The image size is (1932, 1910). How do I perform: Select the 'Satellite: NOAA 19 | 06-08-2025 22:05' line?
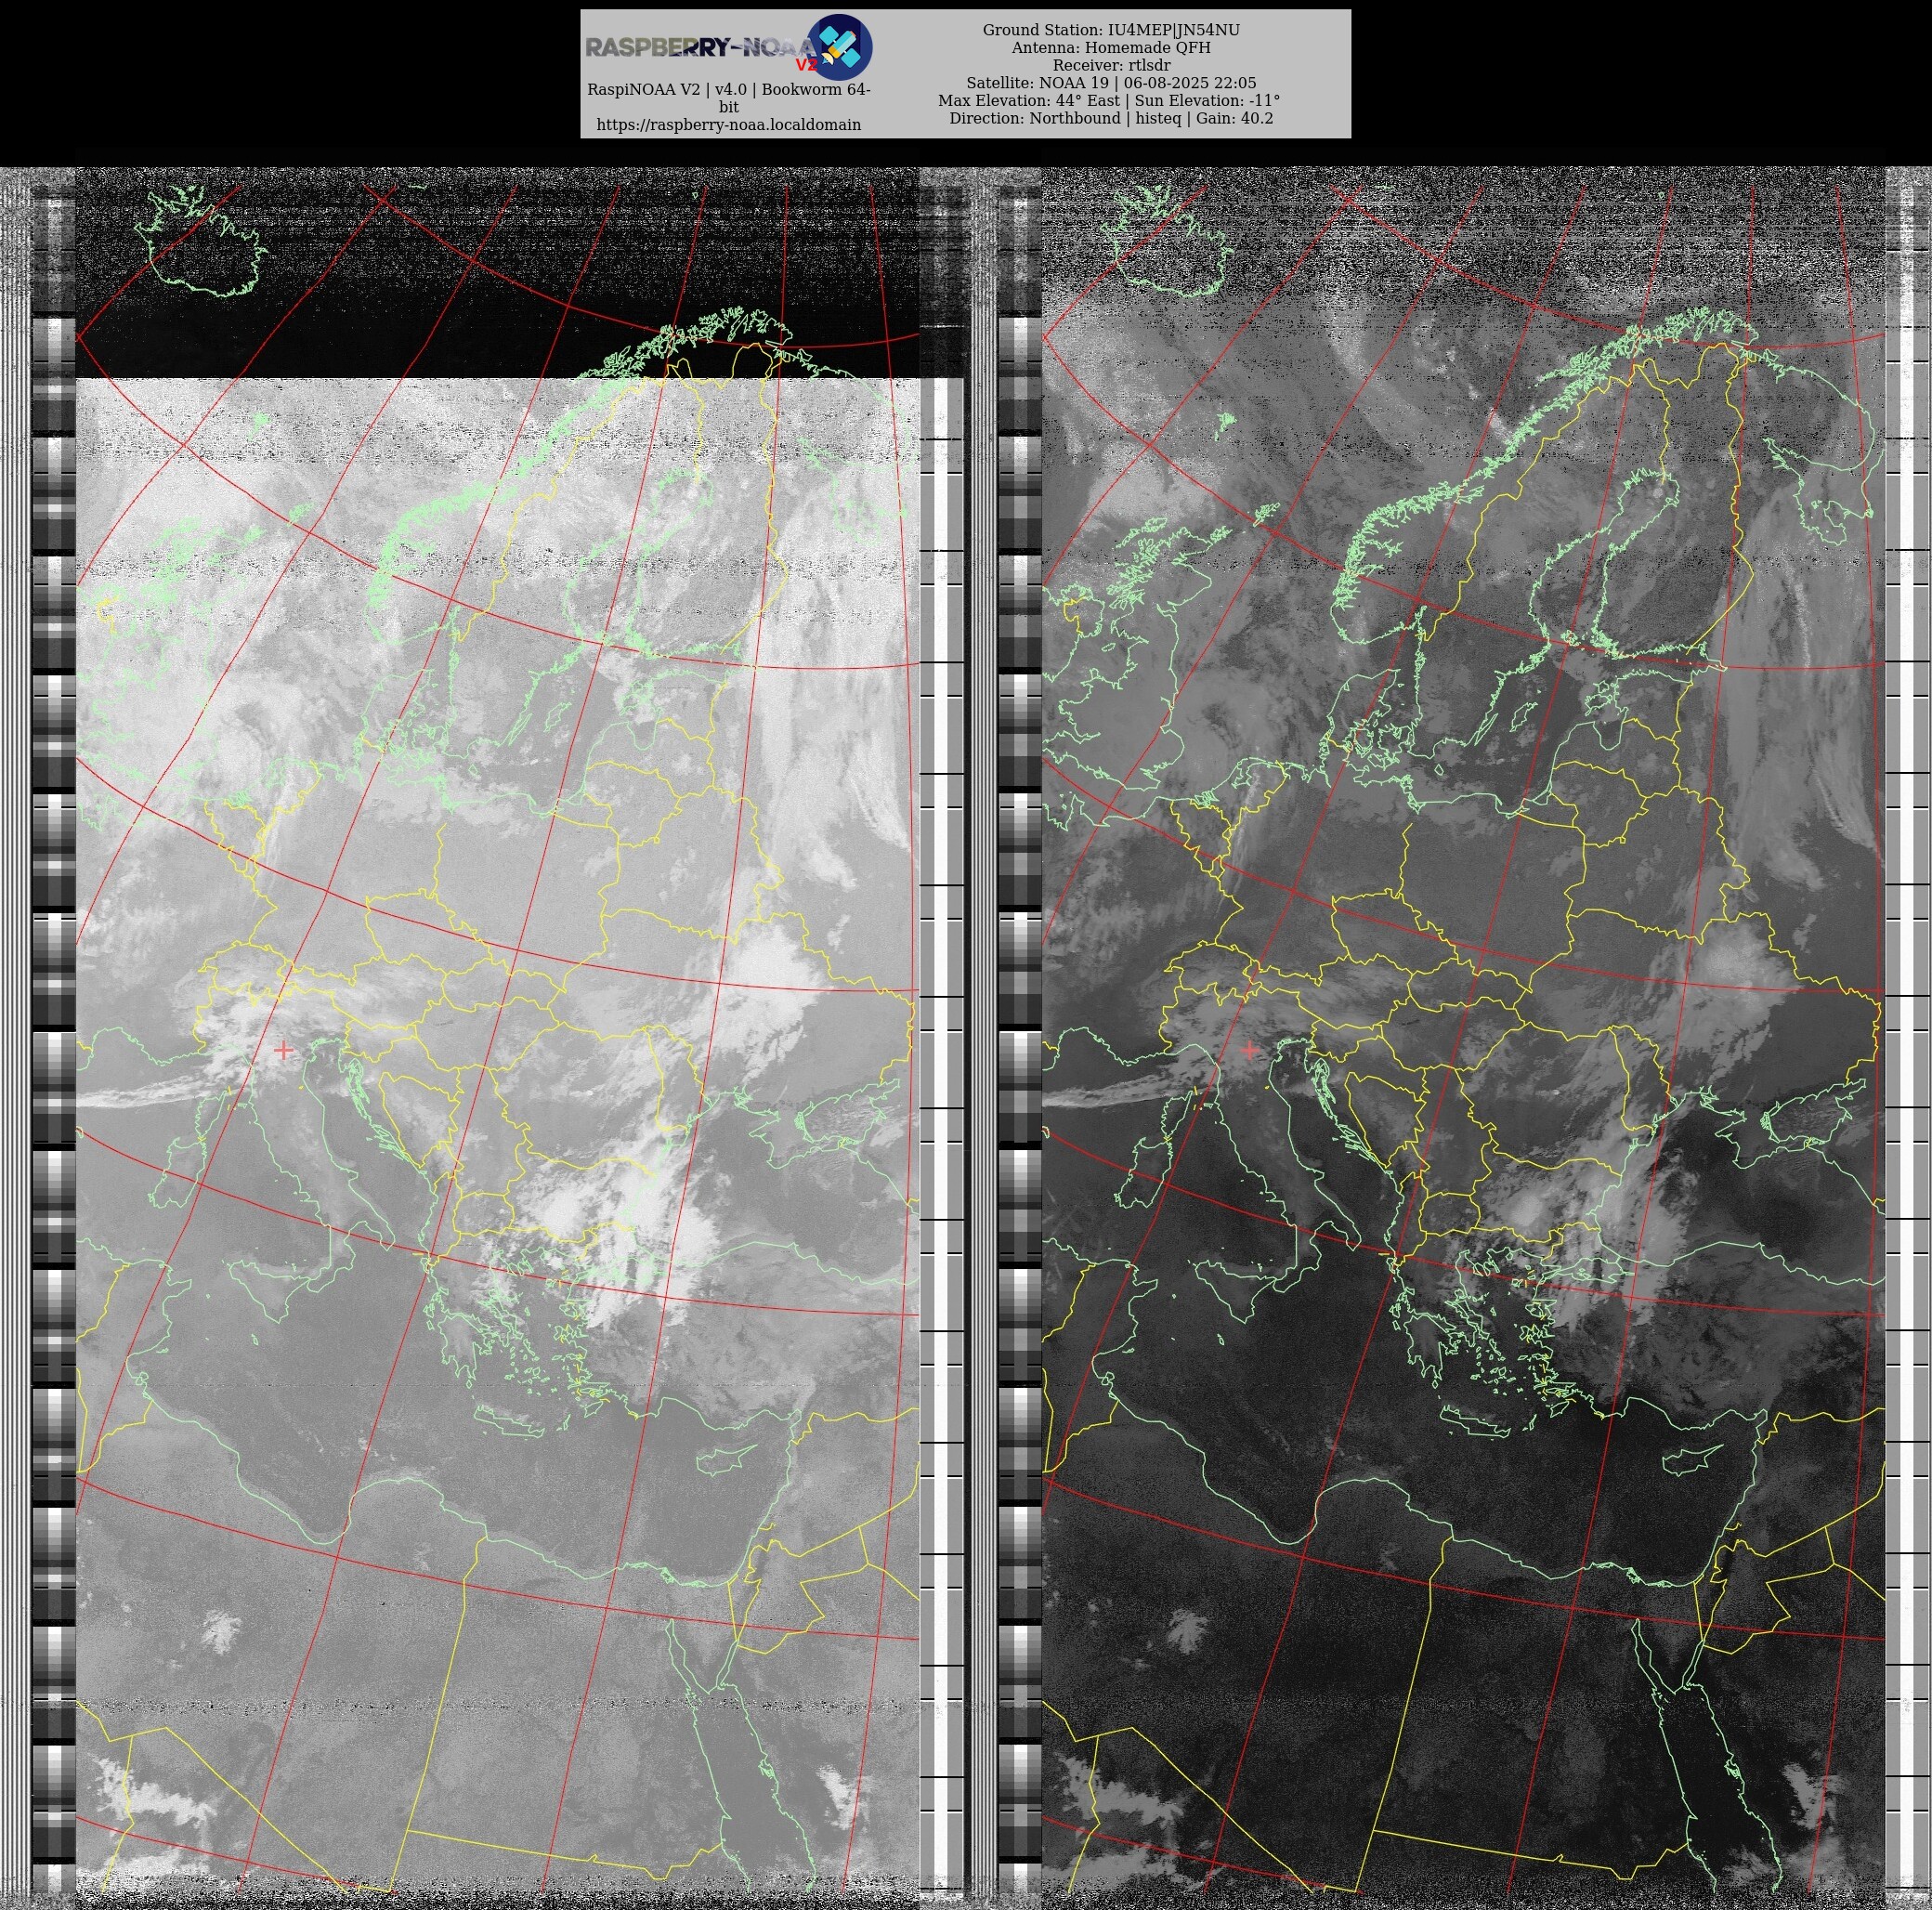[x=1111, y=83]
